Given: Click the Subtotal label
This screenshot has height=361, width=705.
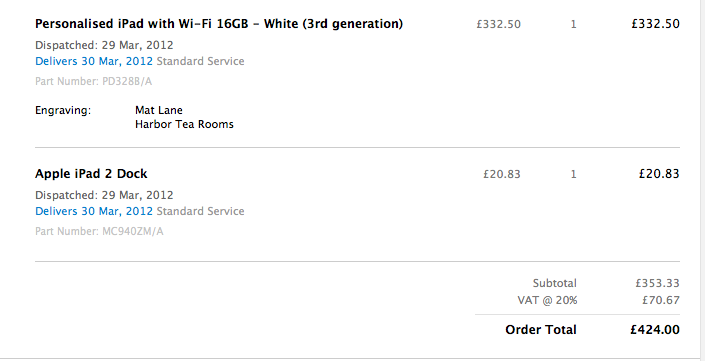Looking at the screenshot, I should [x=555, y=283].
